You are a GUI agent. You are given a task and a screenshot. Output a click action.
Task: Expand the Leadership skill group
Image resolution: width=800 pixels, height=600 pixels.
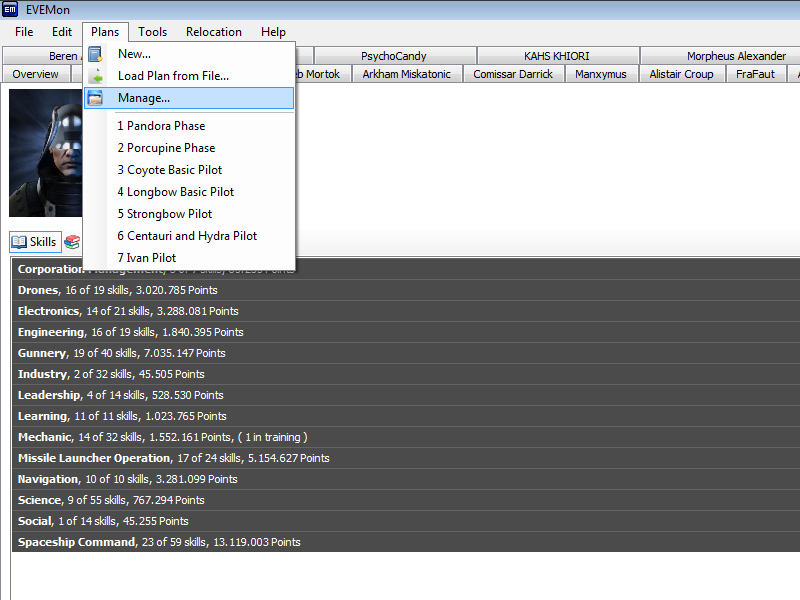(406, 395)
